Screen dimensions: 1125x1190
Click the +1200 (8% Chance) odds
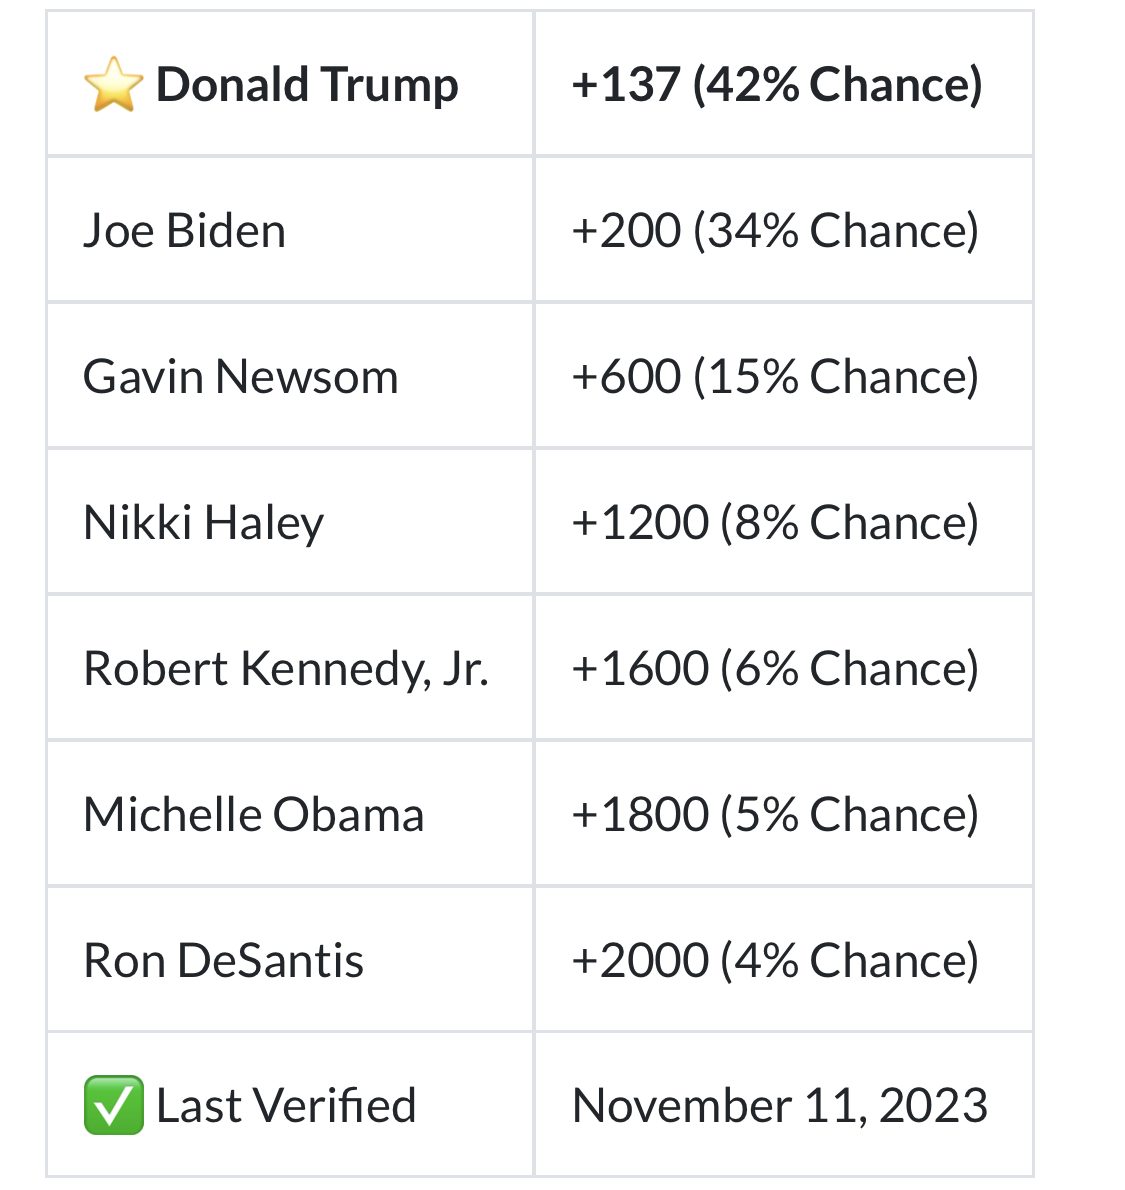pyautogui.click(x=774, y=523)
